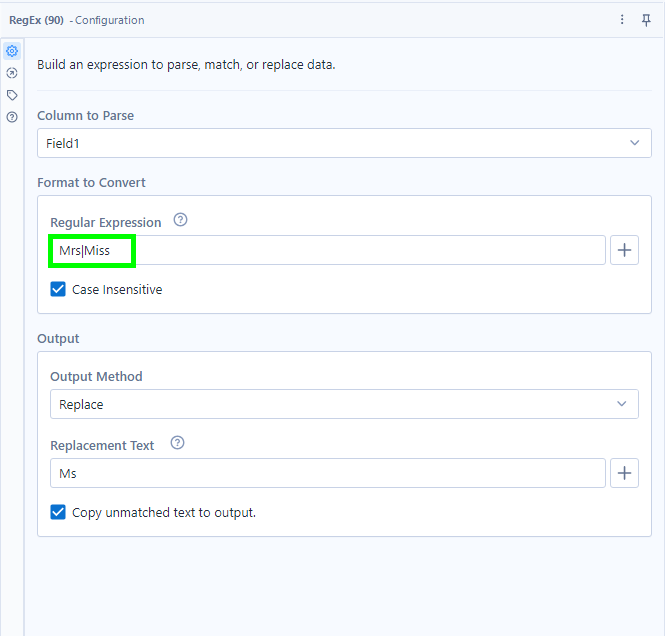Open the Navigation tab icon in sidebar
The height and width of the screenshot is (636, 665).
(x=12, y=73)
